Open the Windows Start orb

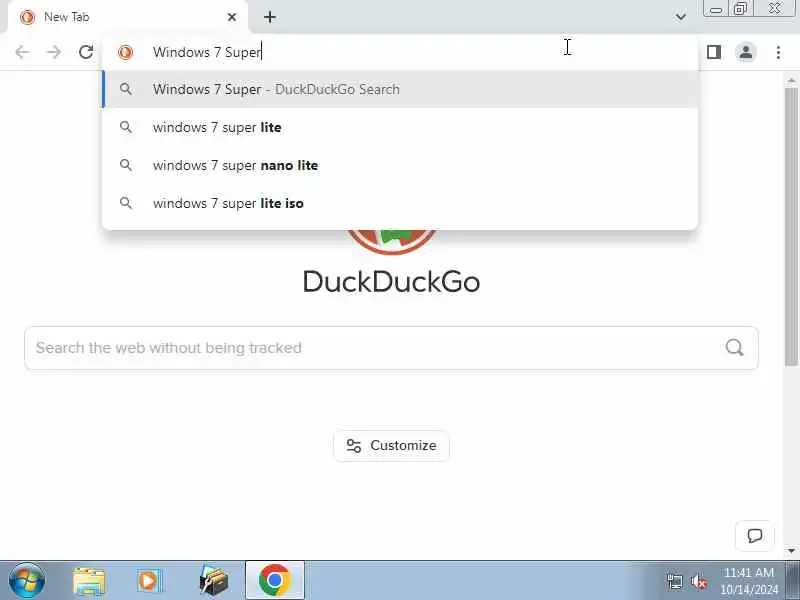click(x=27, y=581)
